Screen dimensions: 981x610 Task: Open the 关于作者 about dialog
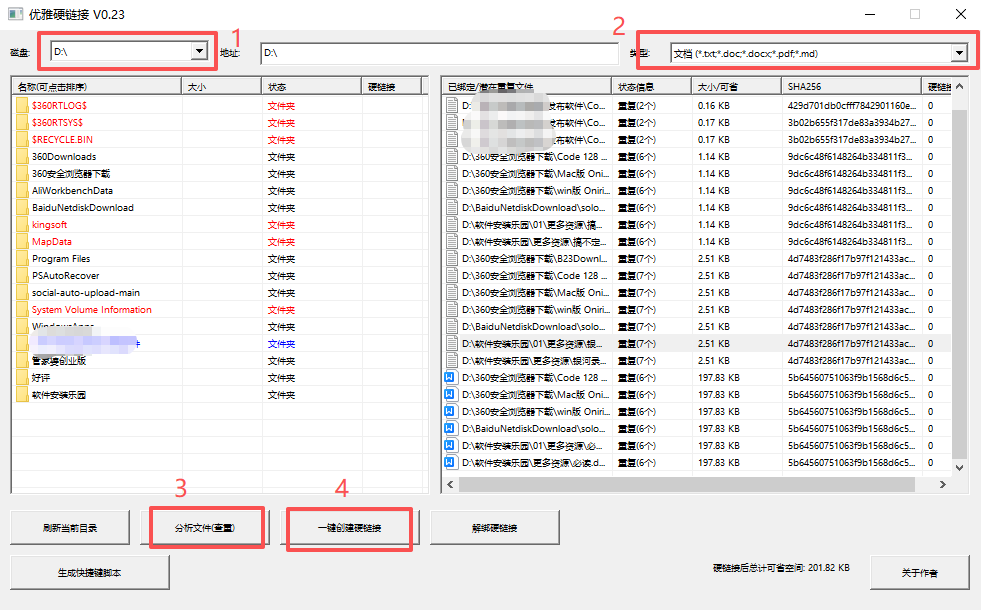coord(919,573)
